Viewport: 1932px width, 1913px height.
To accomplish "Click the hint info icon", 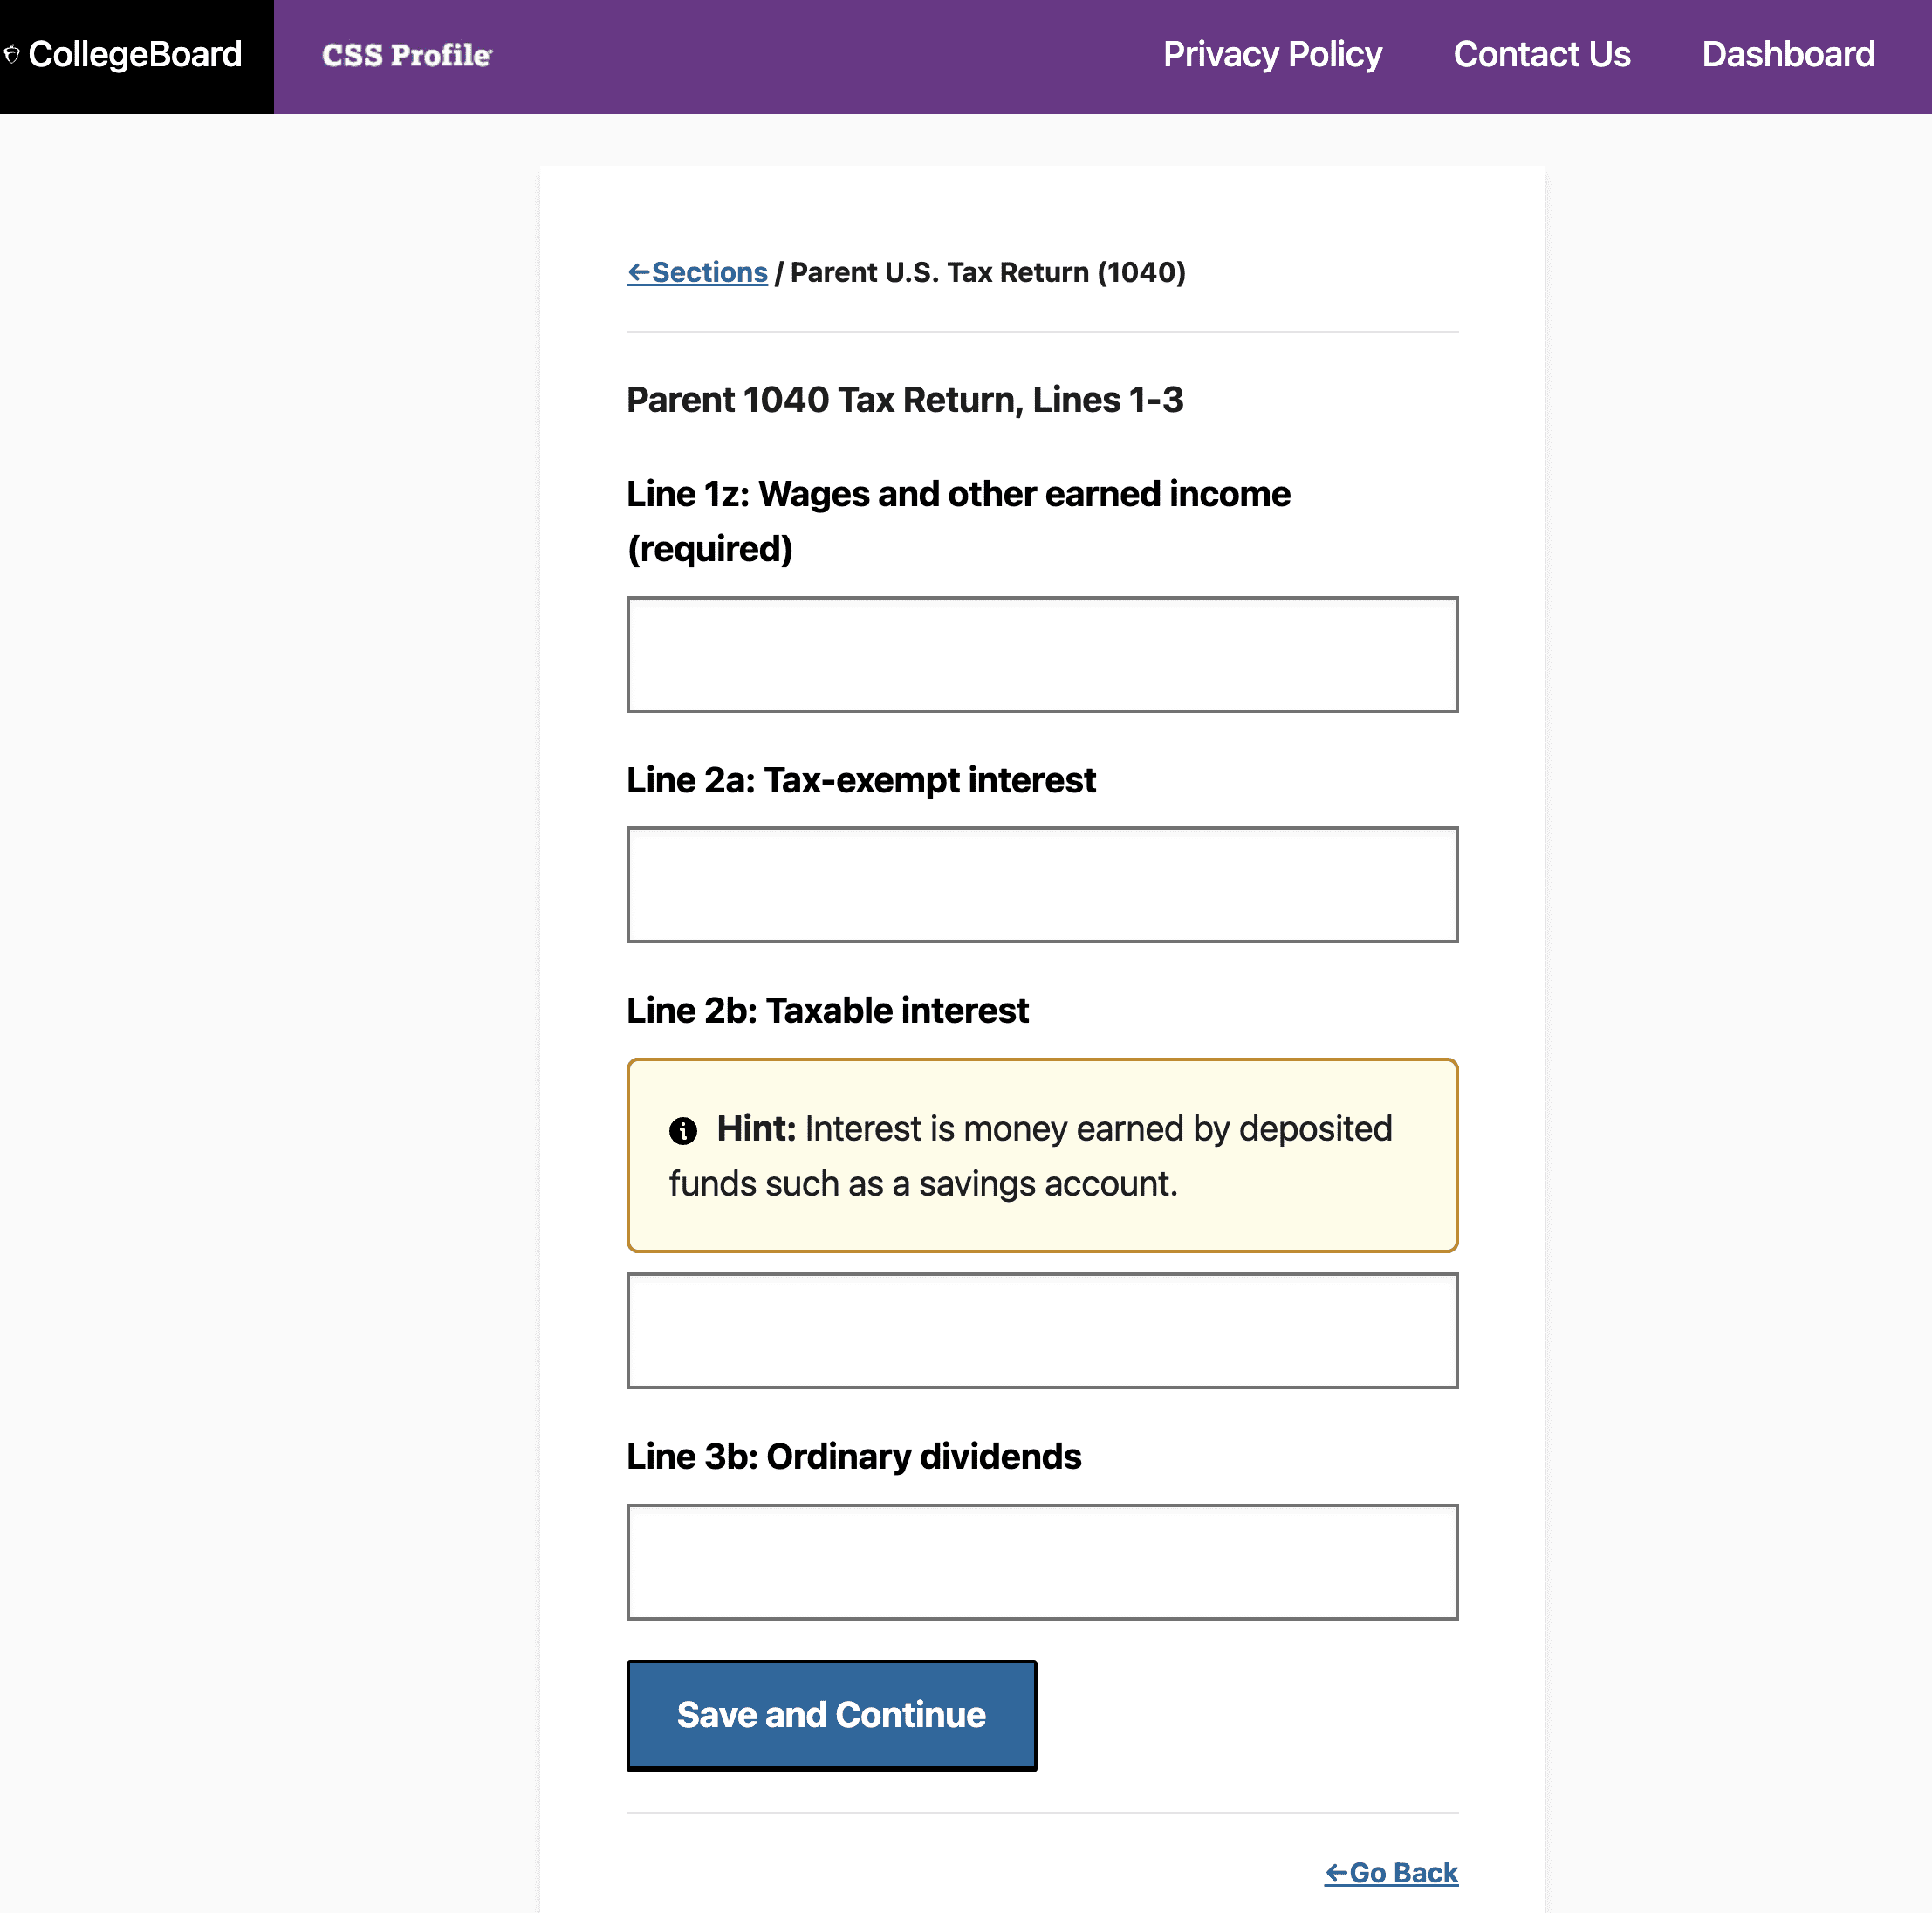I will click(683, 1130).
